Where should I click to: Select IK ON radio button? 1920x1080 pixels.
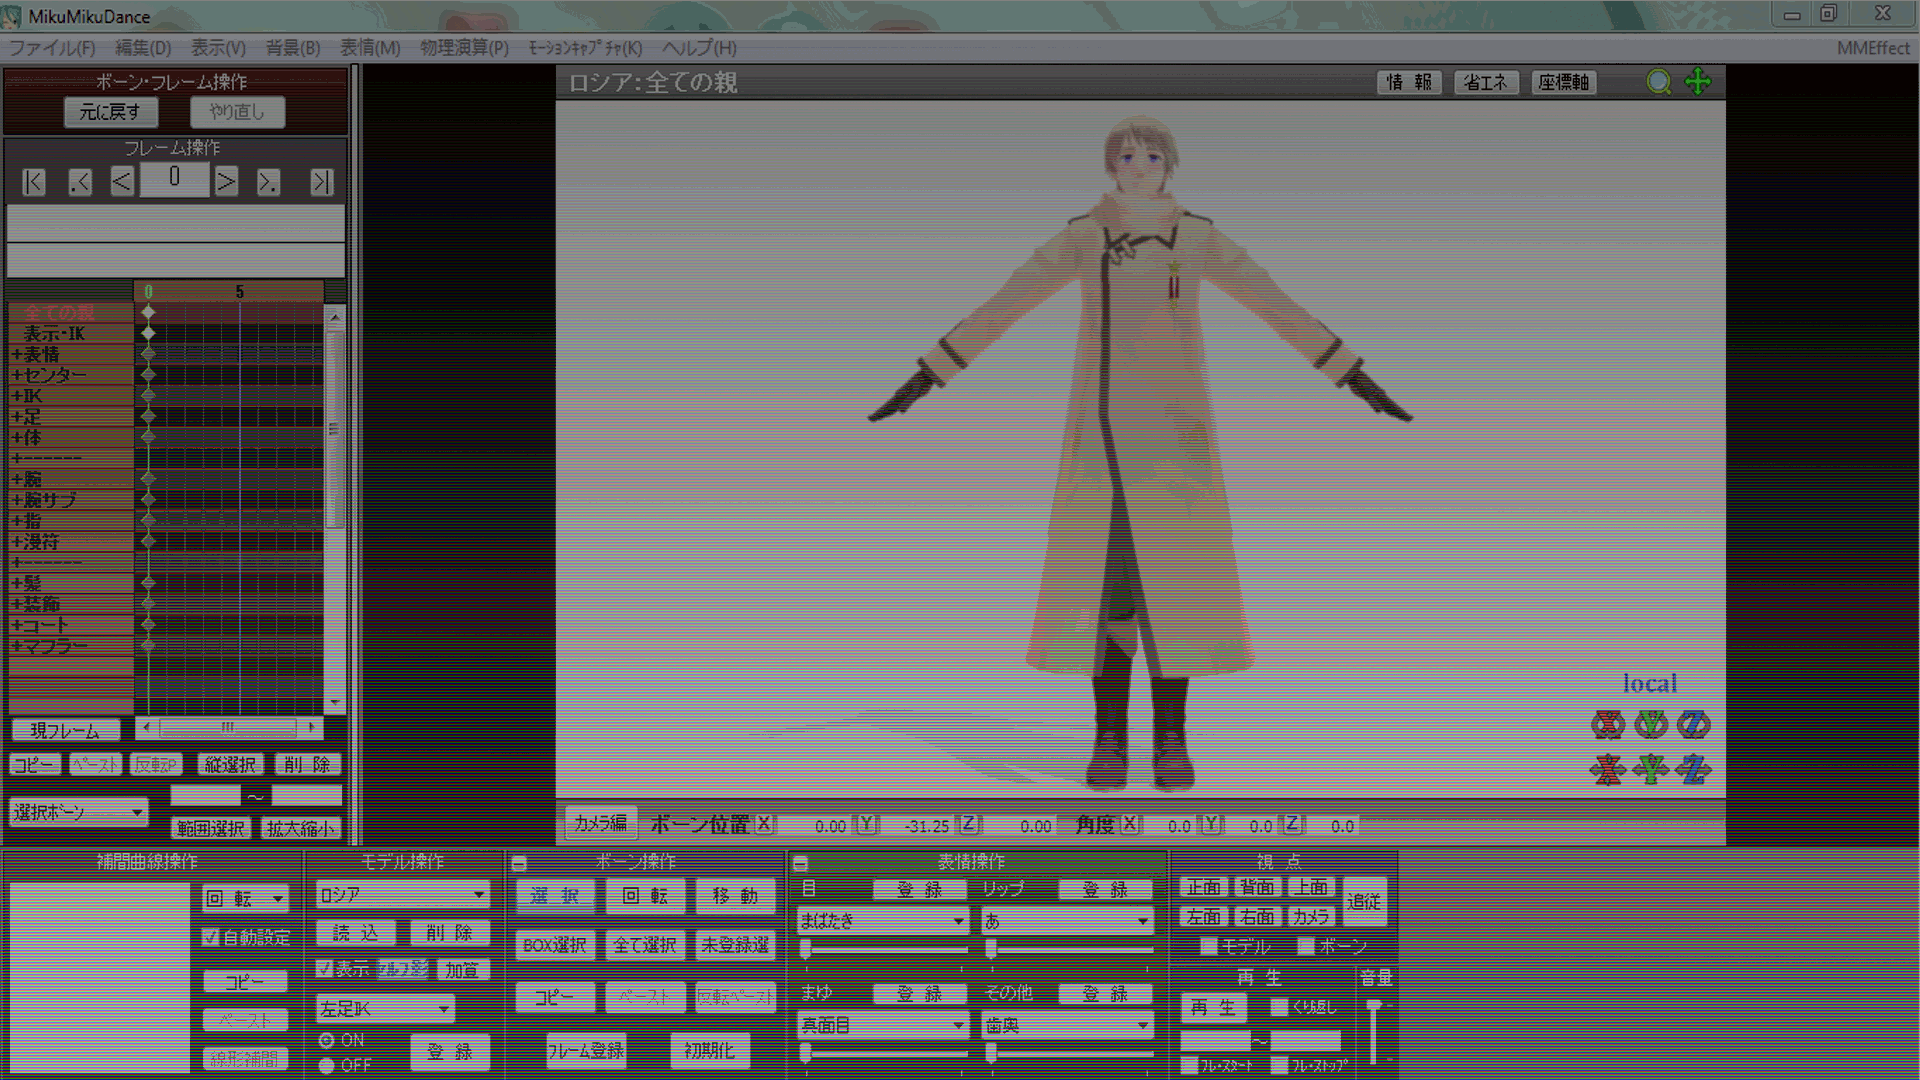tap(327, 1041)
